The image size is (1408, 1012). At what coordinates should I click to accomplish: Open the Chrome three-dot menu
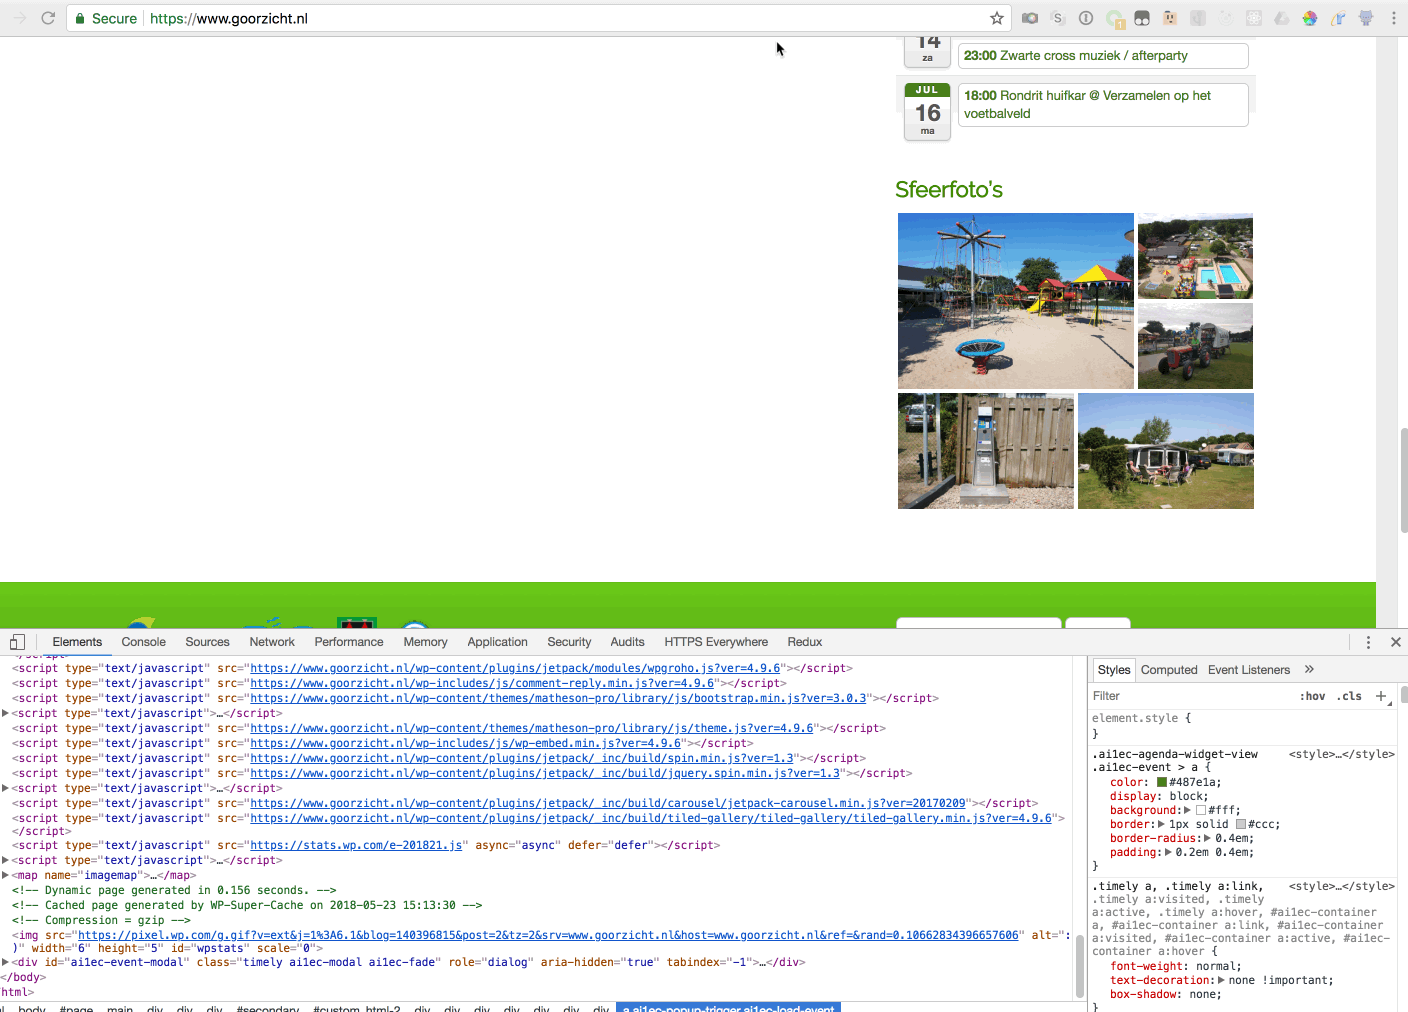1394,18
